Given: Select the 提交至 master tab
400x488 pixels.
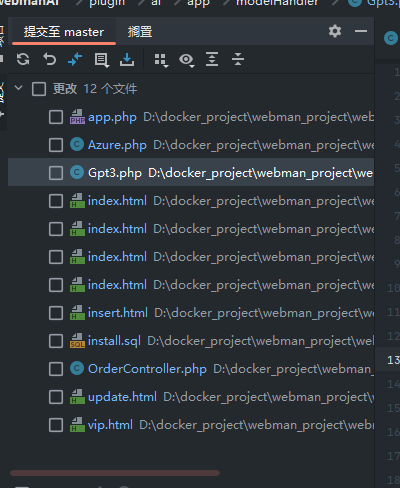Looking at the screenshot, I should pyautogui.click(x=64, y=32).
